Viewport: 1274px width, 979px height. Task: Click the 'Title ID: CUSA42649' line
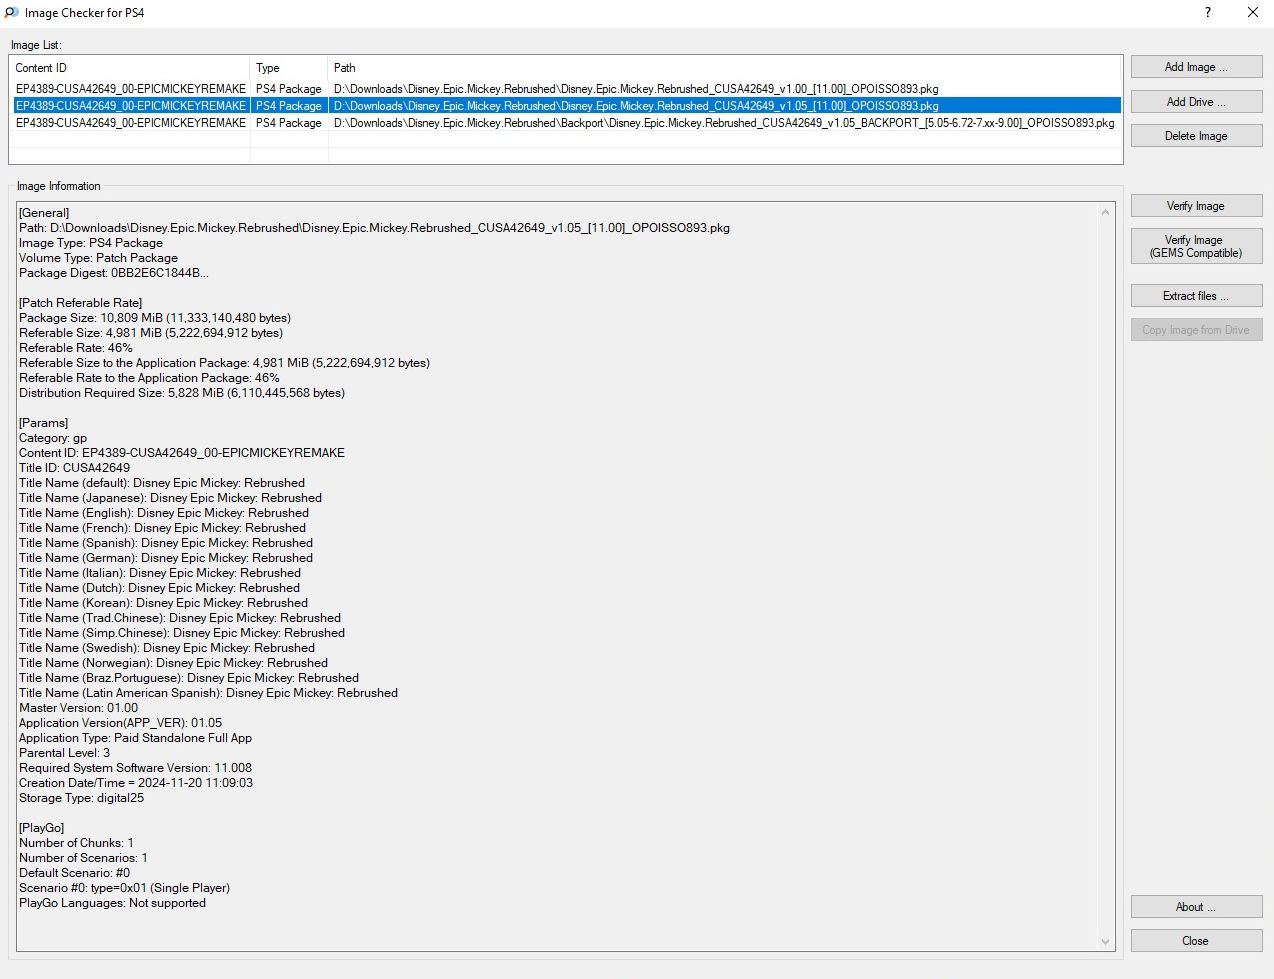click(x=75, y=468)
